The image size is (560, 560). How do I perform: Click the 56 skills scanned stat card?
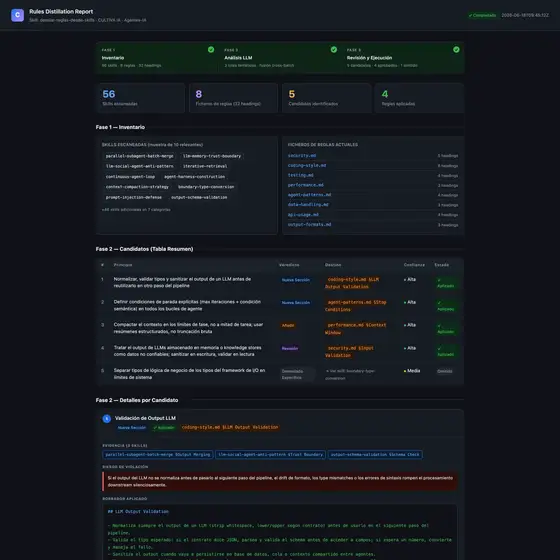coord(140,98)
